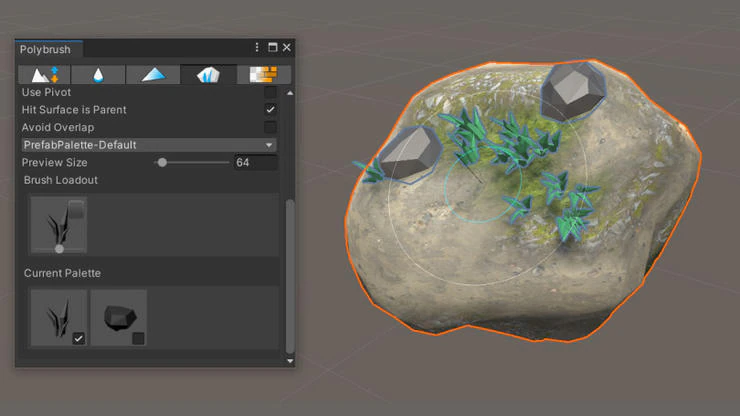Switch to the Polybrush tab
Viewport: 740px width, 416px height.
click(x=49, y=49)
